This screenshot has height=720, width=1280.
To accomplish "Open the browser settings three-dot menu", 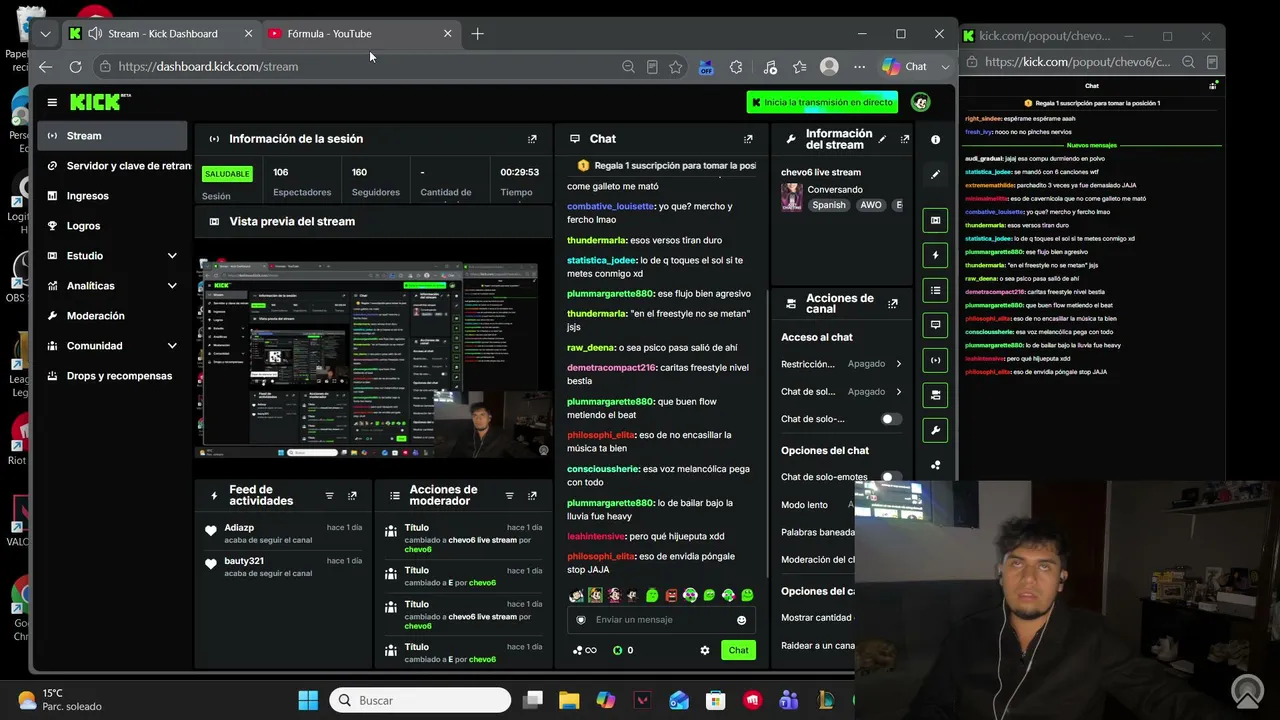I will pyautogui.click(x=859, y=67).
